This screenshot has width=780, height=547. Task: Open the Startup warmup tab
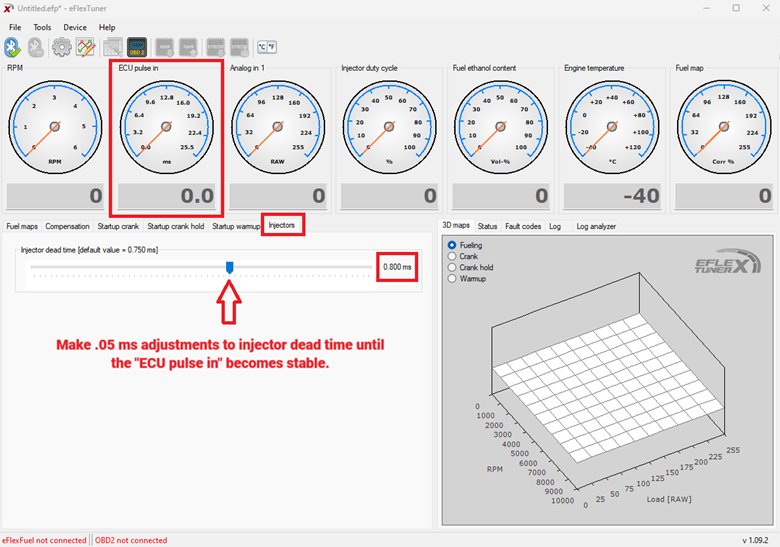[x=236, y=226]
